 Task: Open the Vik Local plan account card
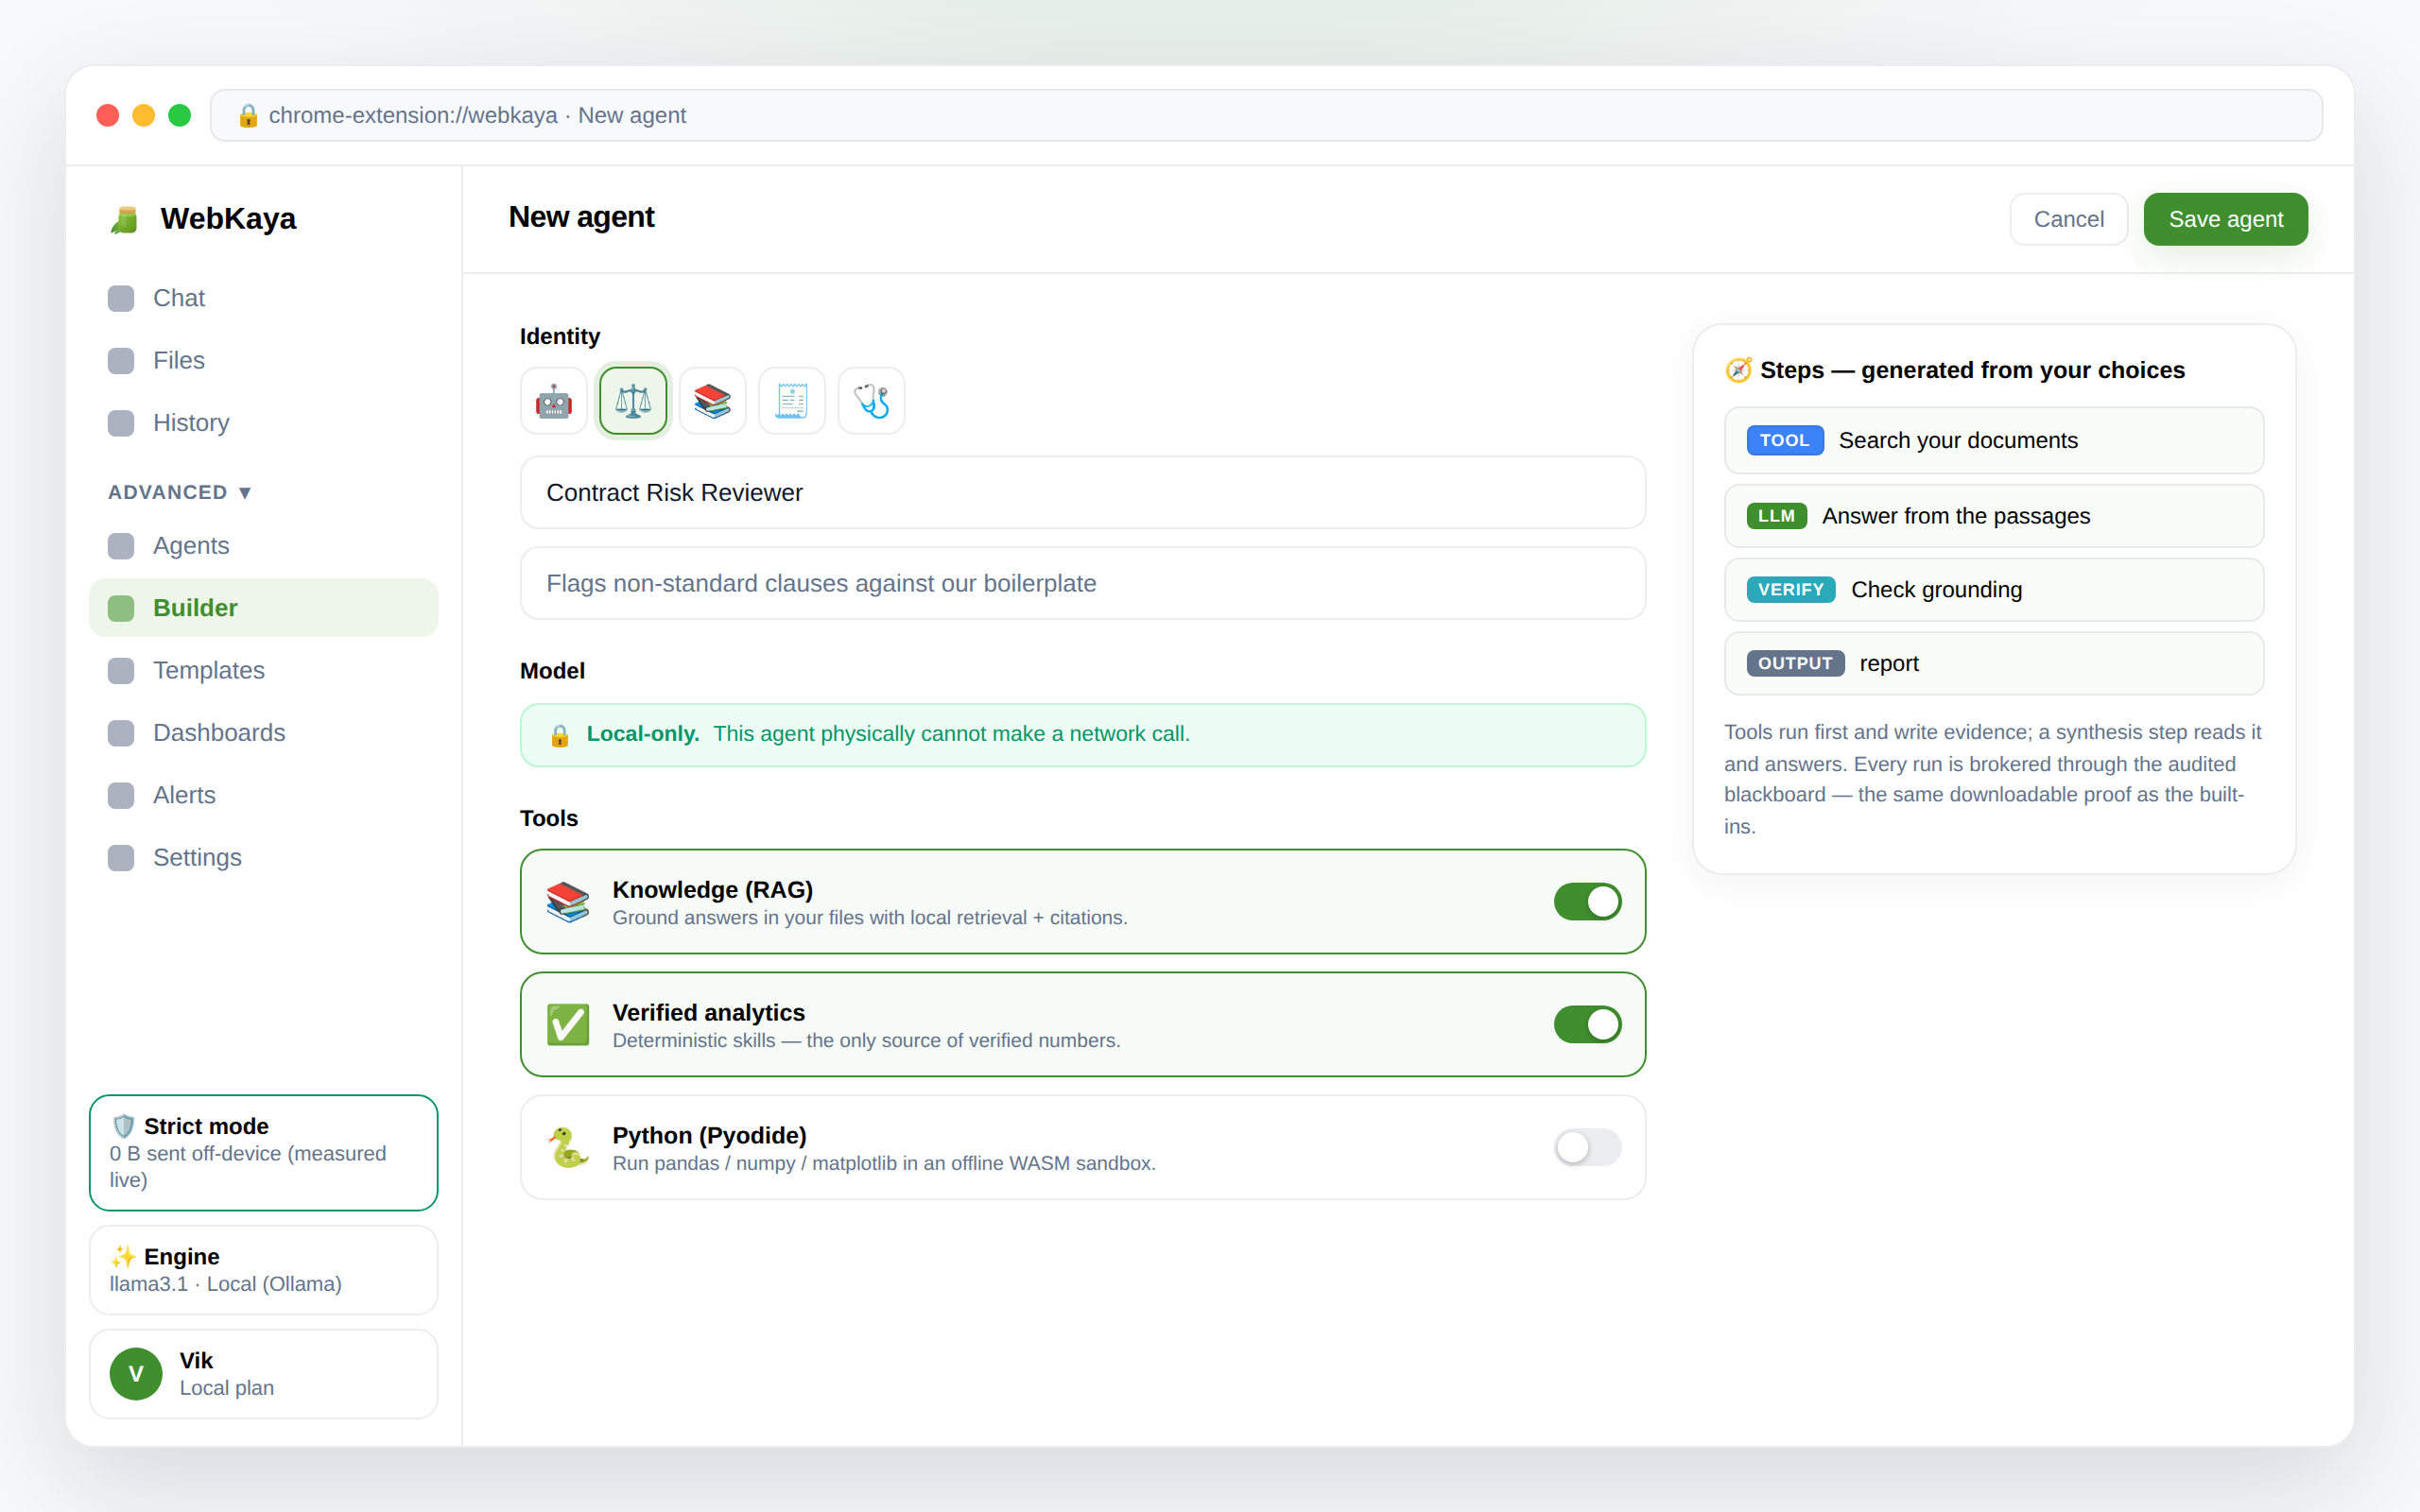(x=264, y=1374)
